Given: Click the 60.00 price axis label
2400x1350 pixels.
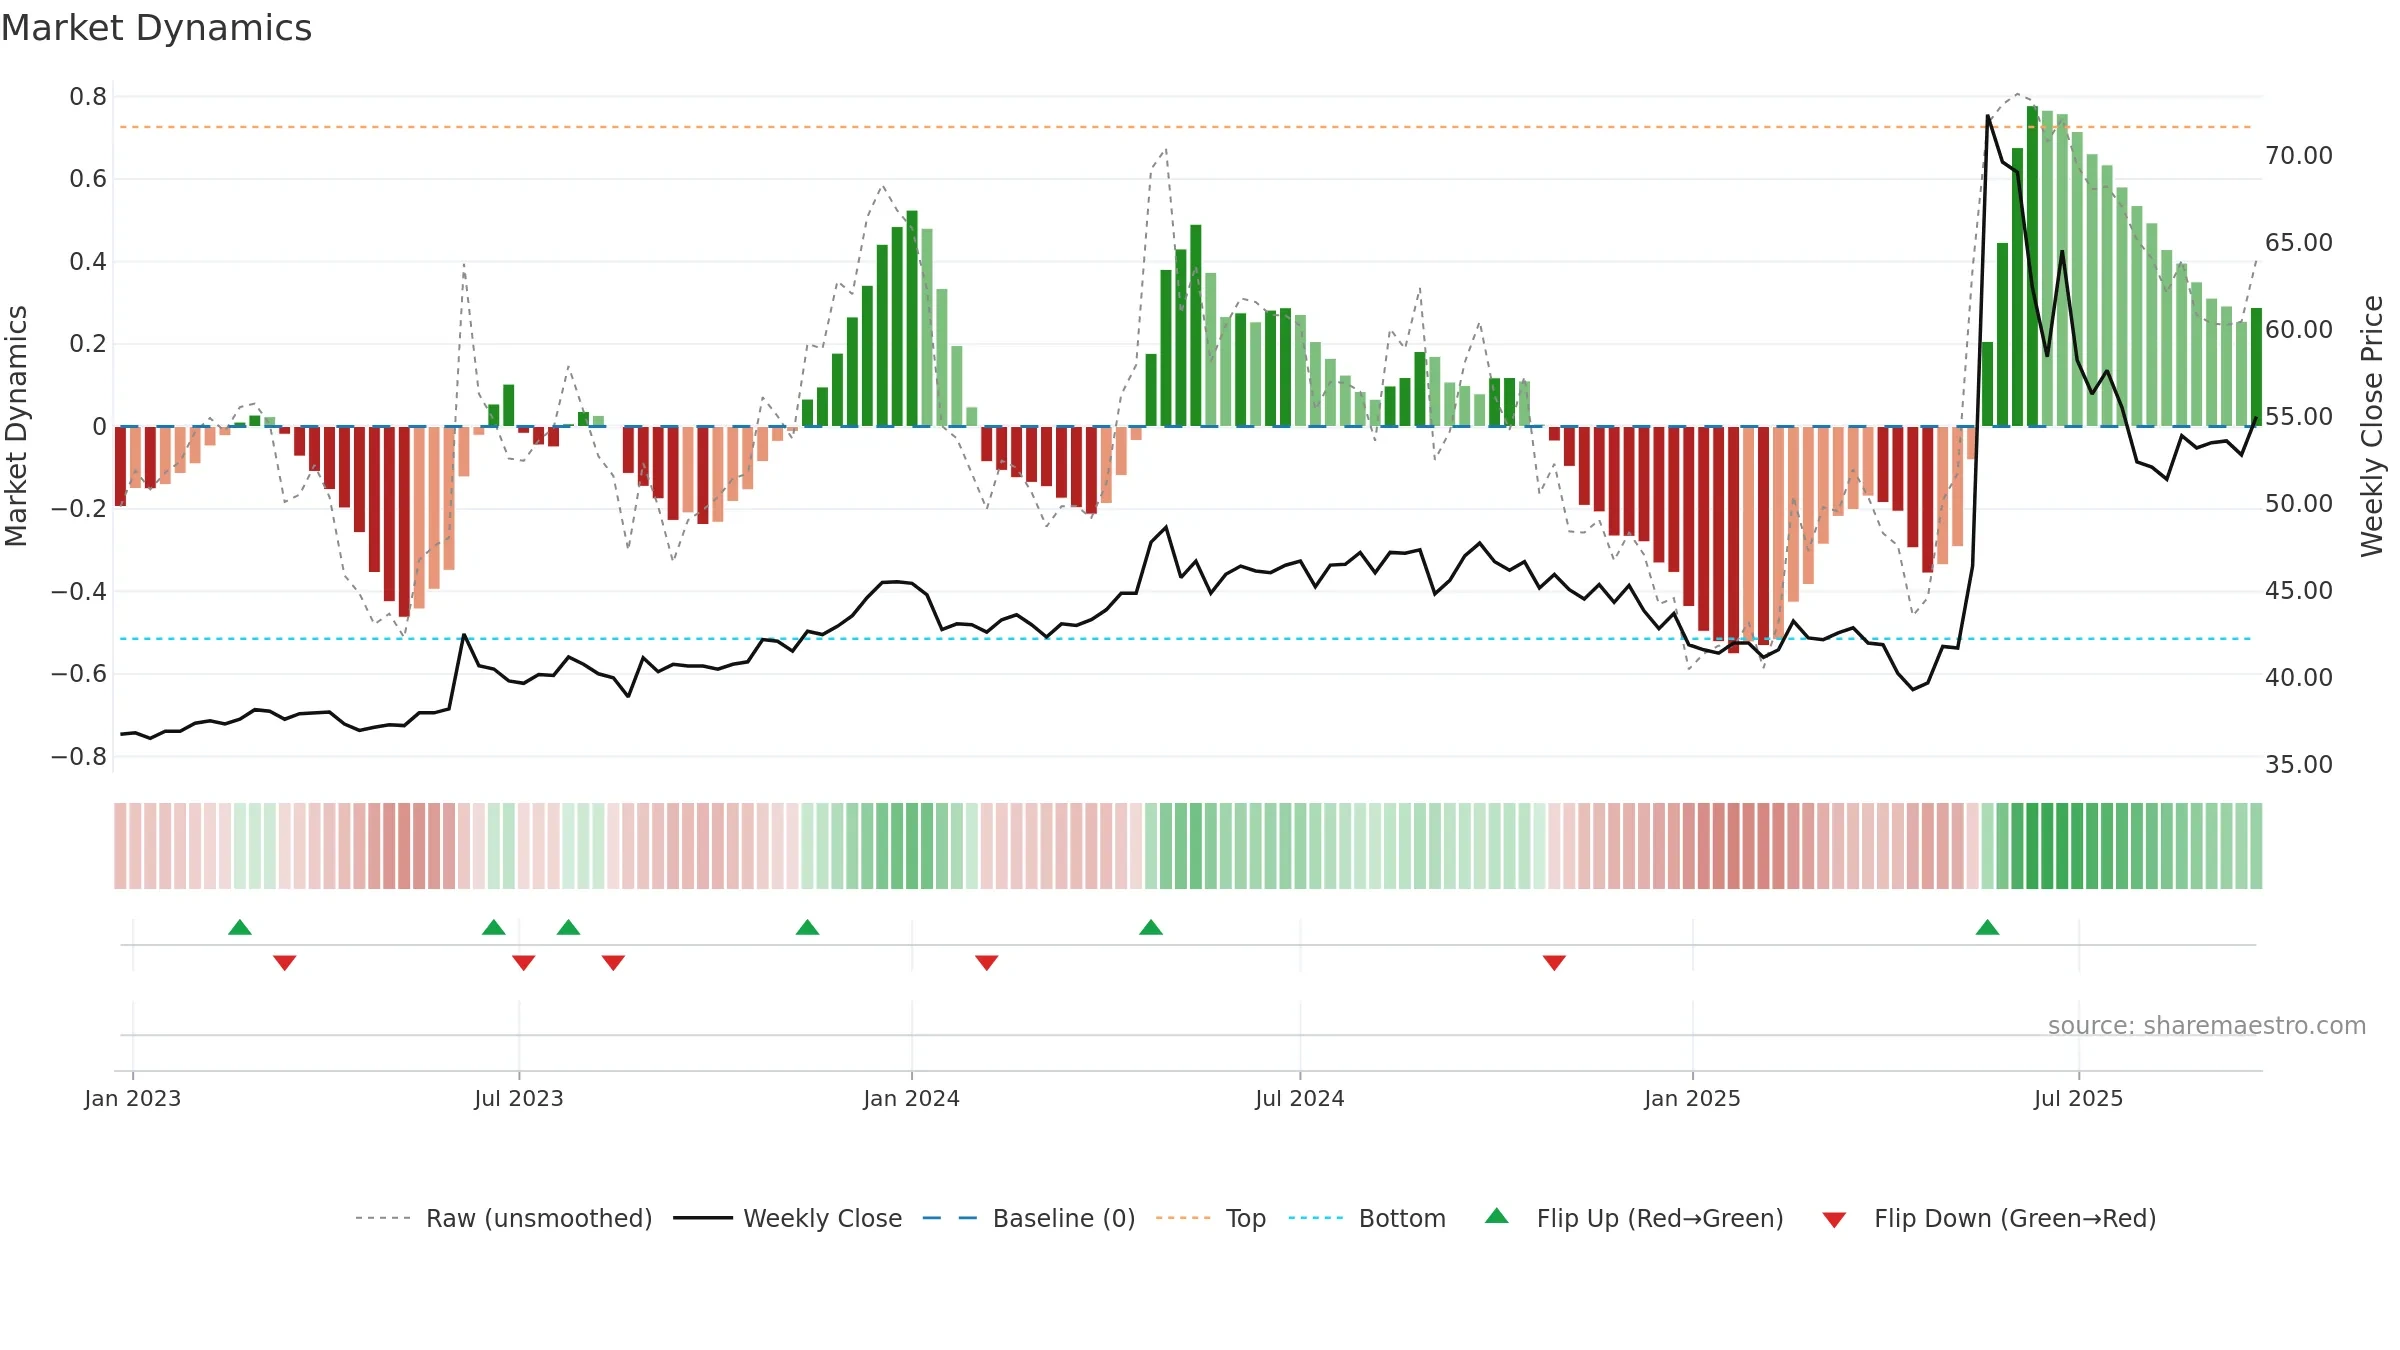Looking at the screenshot, I should (2299, 330).
